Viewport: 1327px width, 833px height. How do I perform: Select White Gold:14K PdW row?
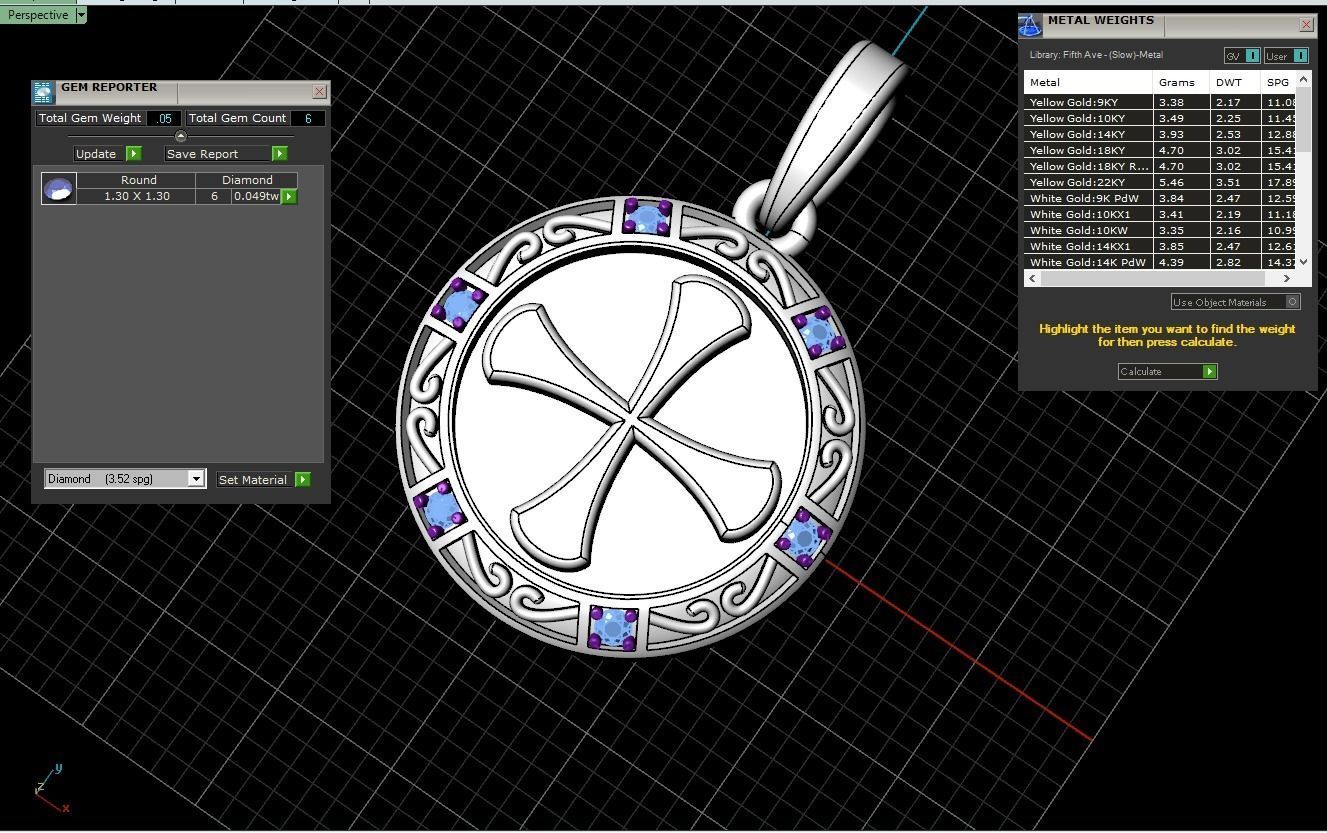(x=1160, y=262)
